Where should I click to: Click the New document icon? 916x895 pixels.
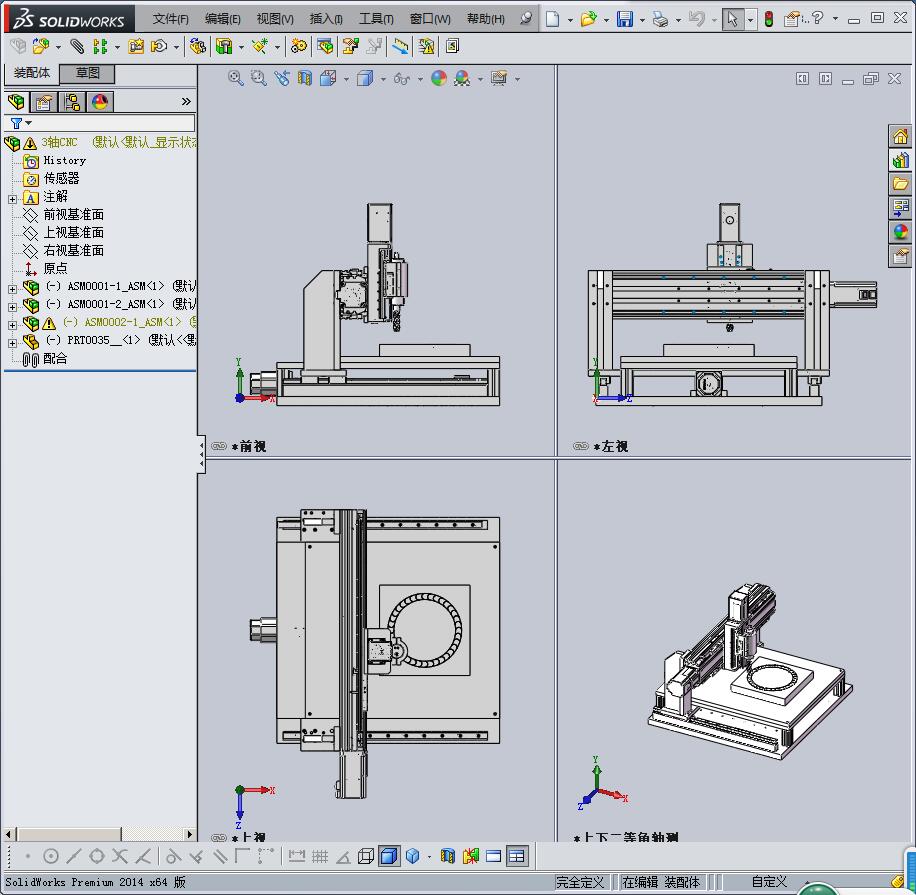click(553, 19)
